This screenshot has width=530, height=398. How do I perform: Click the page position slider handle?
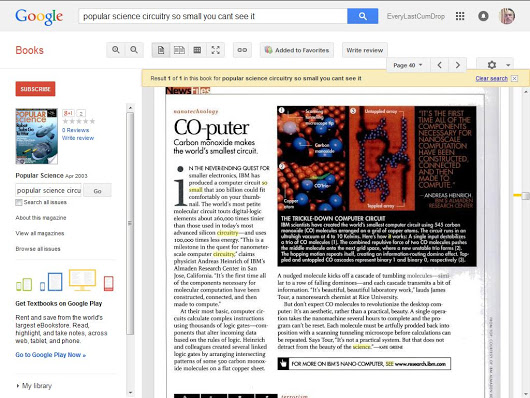(x=525, y=195)
